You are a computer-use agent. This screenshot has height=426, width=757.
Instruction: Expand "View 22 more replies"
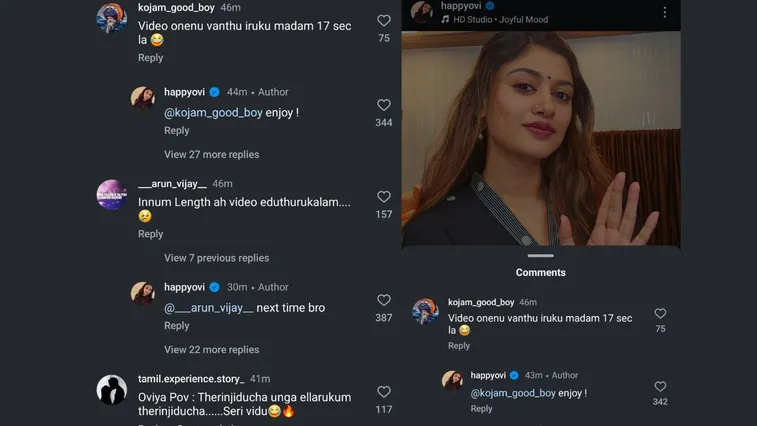pos(211,350)
